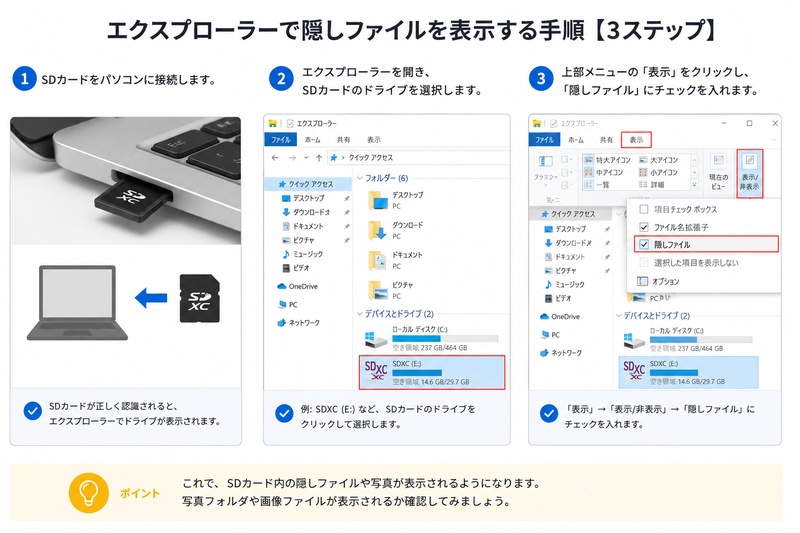Viewport: 800px width, 533px height.
Task: Open the 表示 tab in step 2 Explorer window
Action: [x=374, y=140]
